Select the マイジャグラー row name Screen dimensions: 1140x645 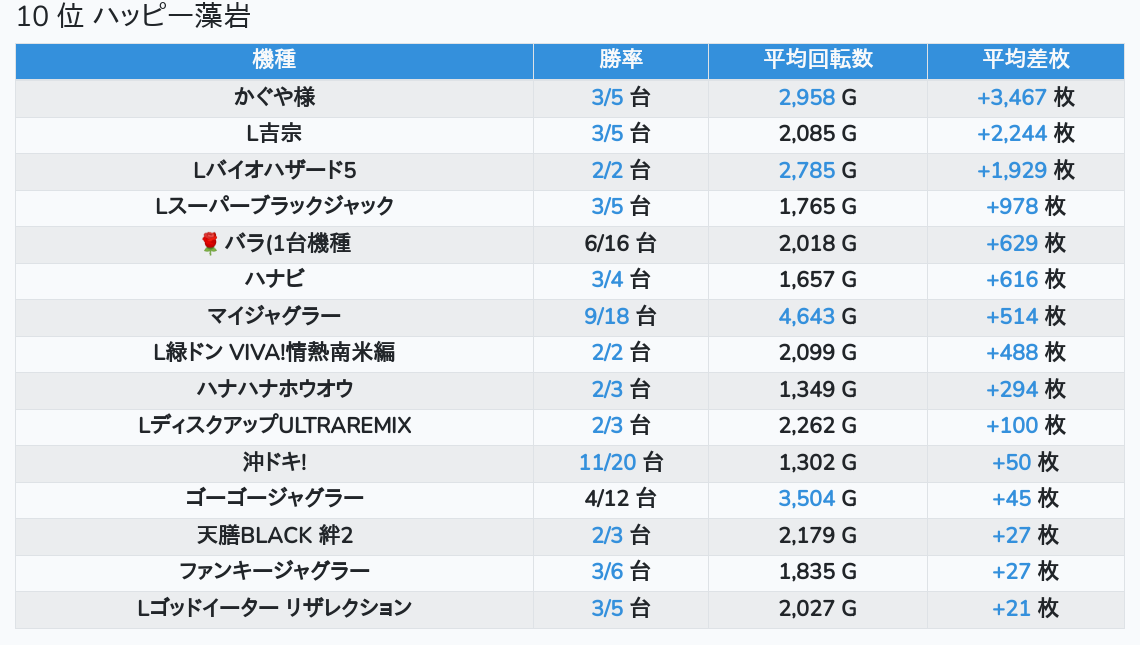pos(274,317)
